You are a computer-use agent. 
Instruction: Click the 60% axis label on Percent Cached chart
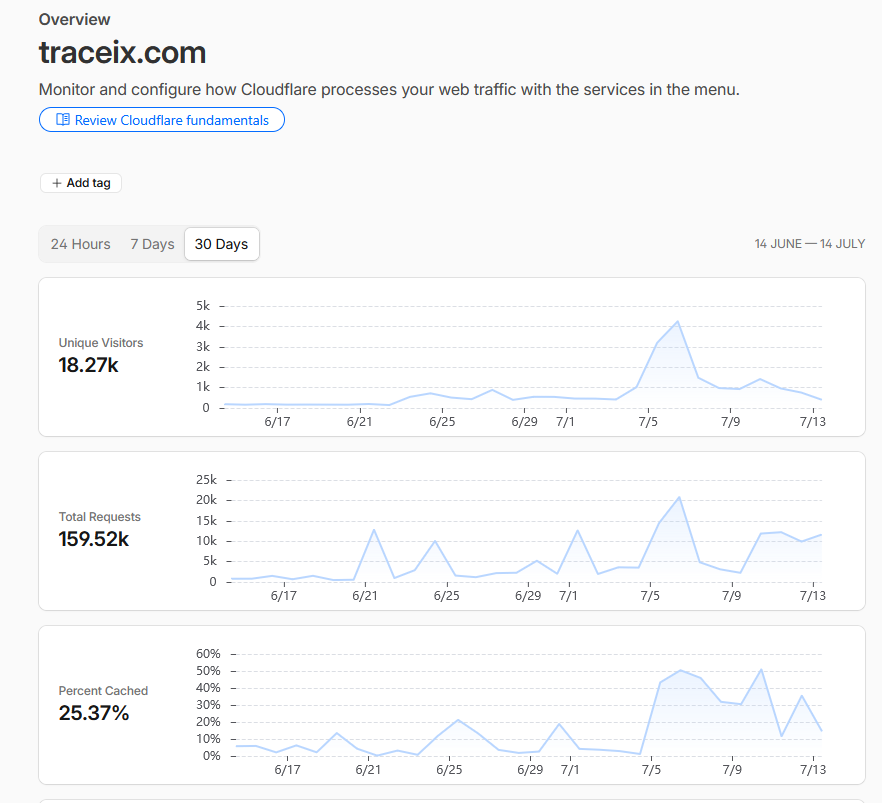[208, 653]
